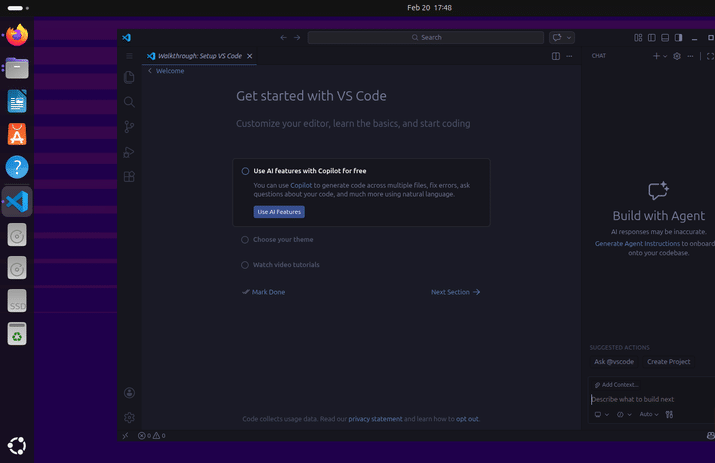Select the 'Choose your theme' step

(x=283, y=239)
